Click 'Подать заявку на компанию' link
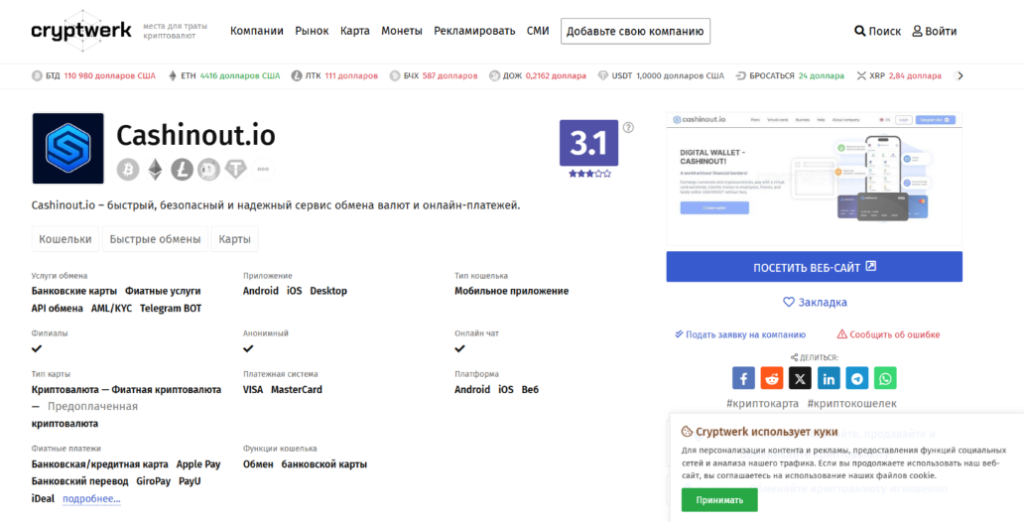This screenshot has width=1024, height=522. point(740,334)
